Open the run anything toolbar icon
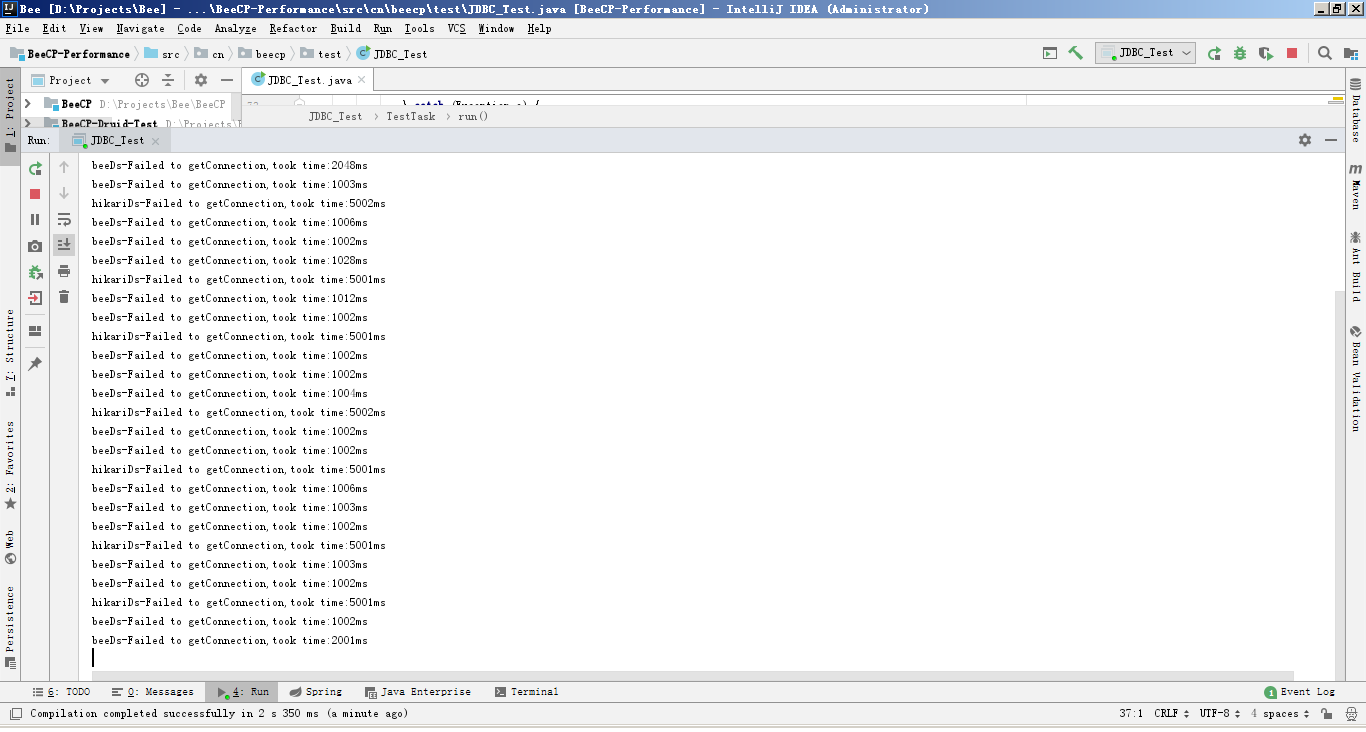 1050,54
